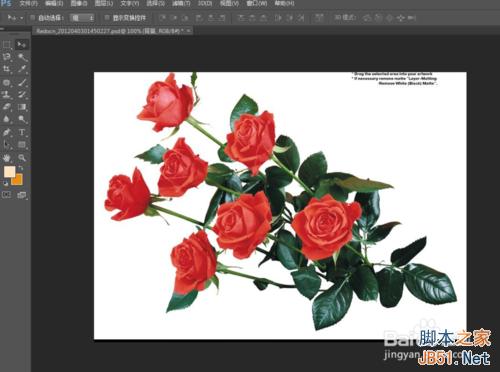Screen dimensions: 500x372
Task: Open the 文件 (File) menu
Action: click(x=28, y=4)
